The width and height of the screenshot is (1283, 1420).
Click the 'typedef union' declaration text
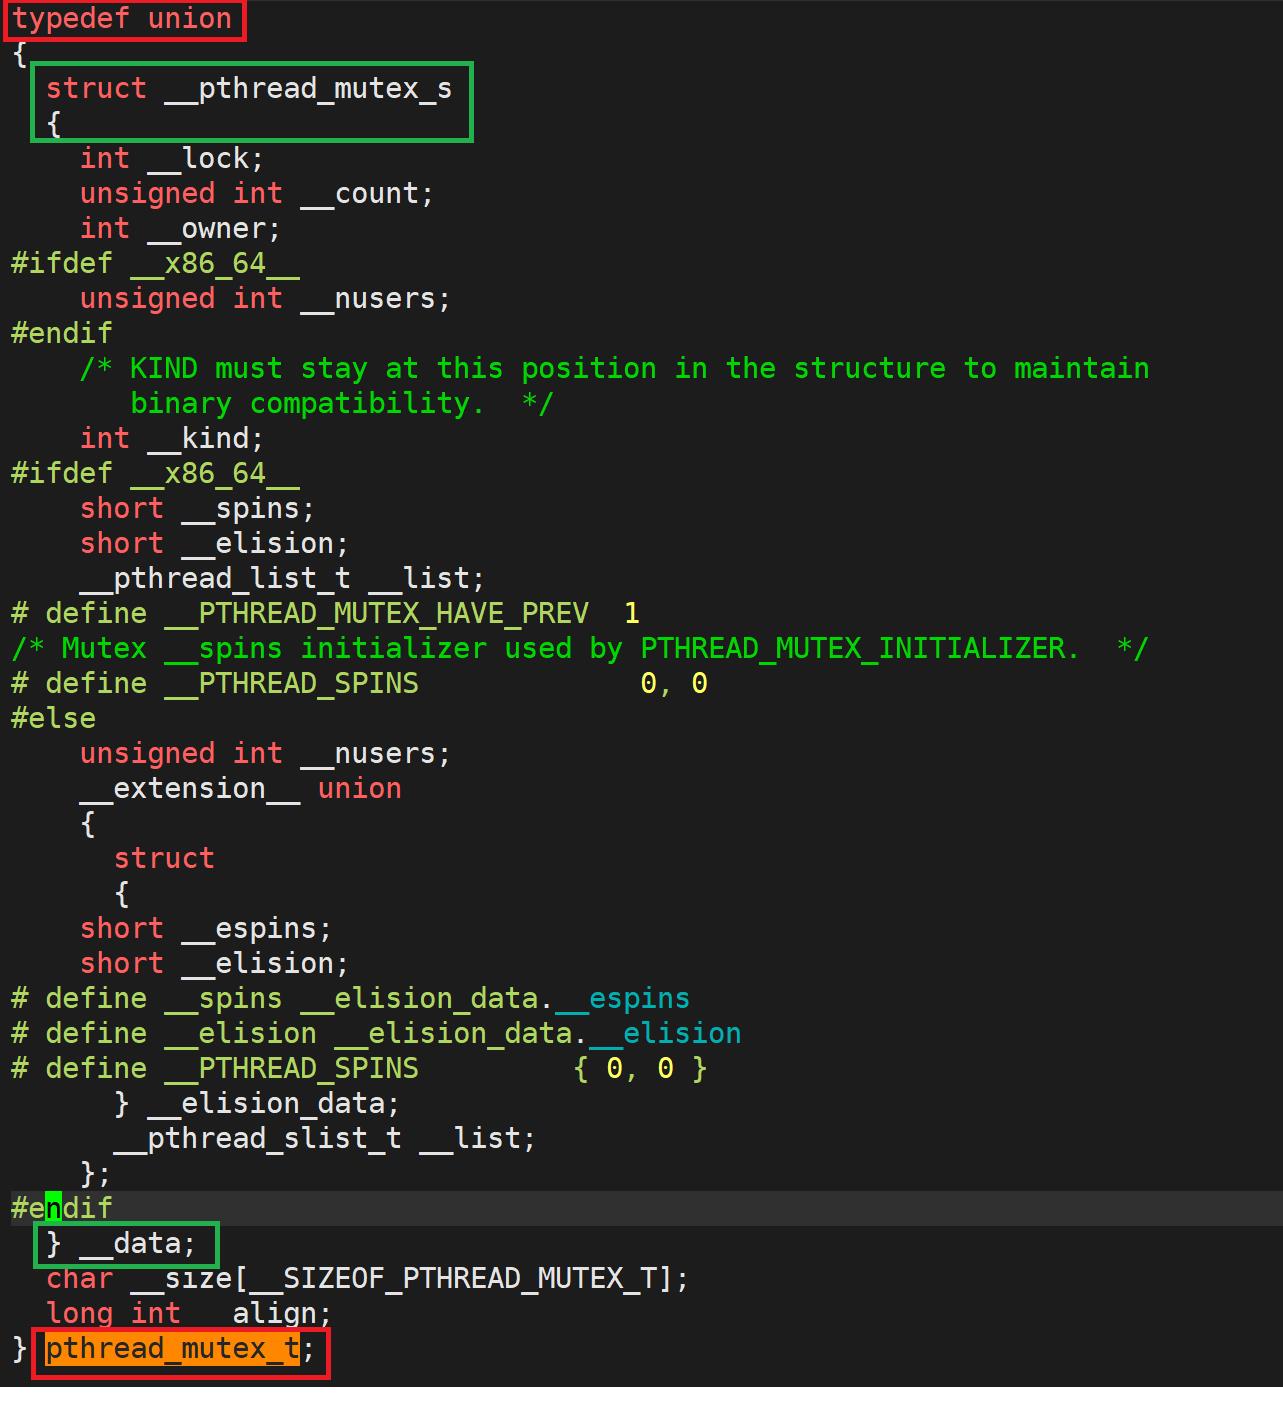click(x=121, y=19)
